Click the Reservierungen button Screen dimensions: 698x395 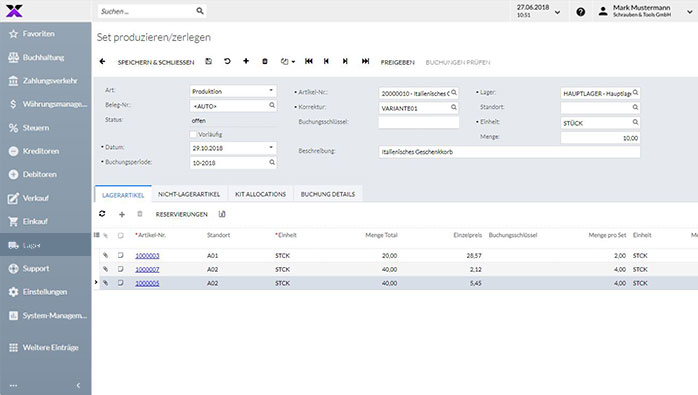click(x=182, y=214)
